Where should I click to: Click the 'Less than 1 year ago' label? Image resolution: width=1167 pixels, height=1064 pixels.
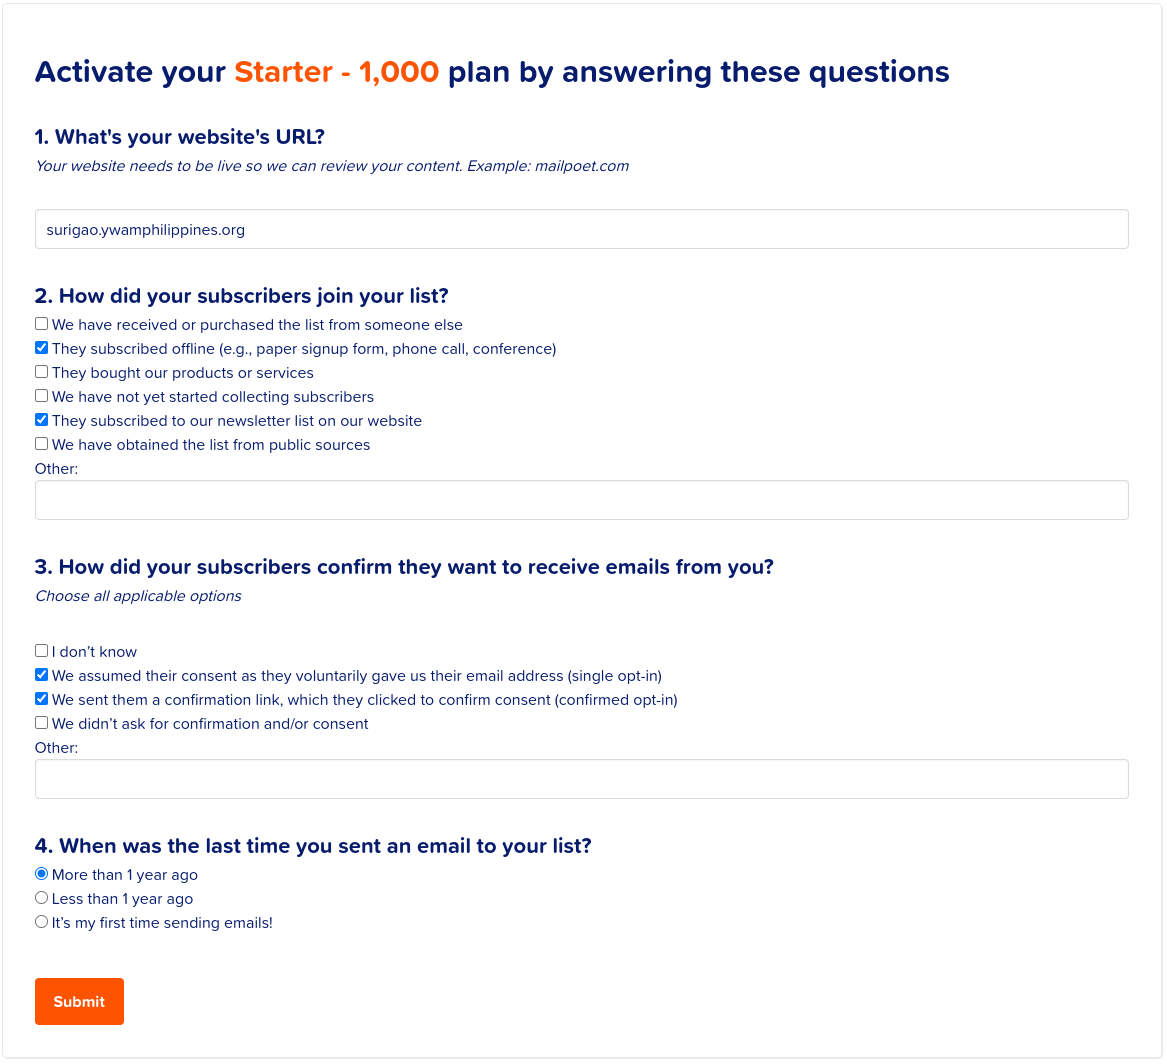coord(122,899)
